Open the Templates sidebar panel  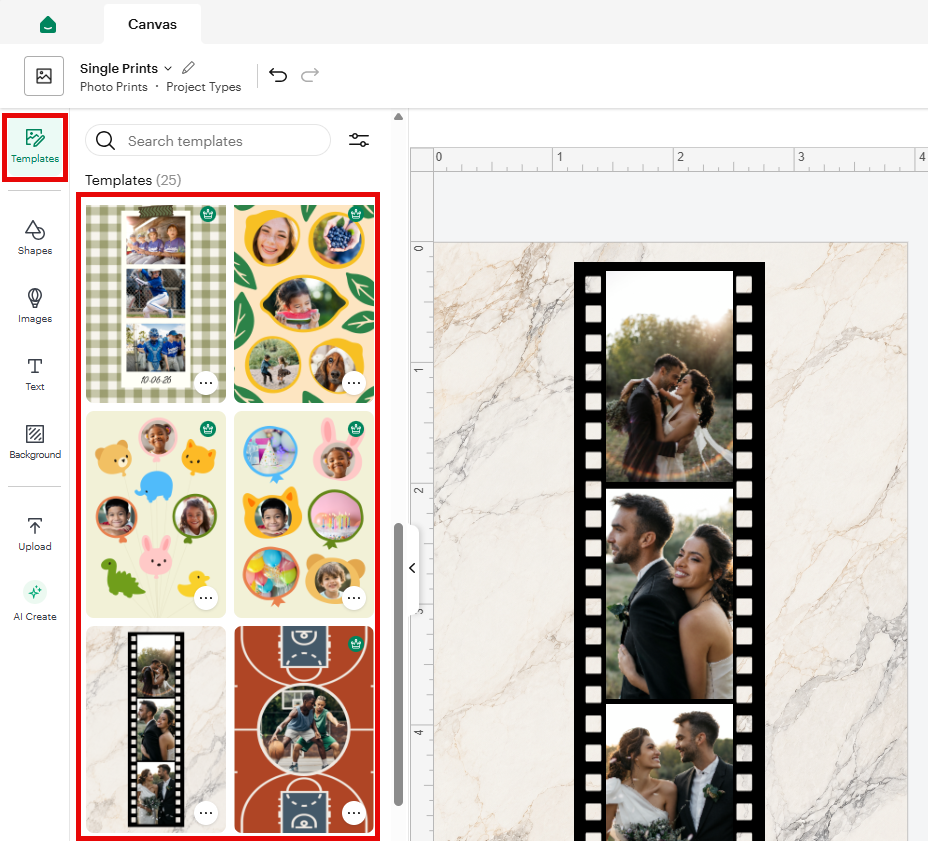click(35, 147)
